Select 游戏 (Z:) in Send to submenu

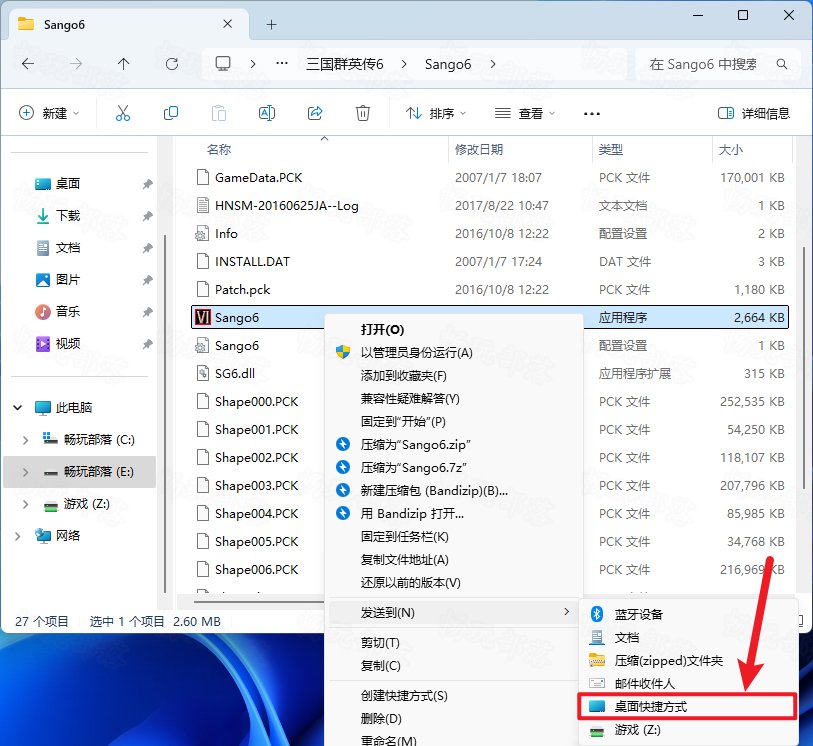click(x=688, y=730)
